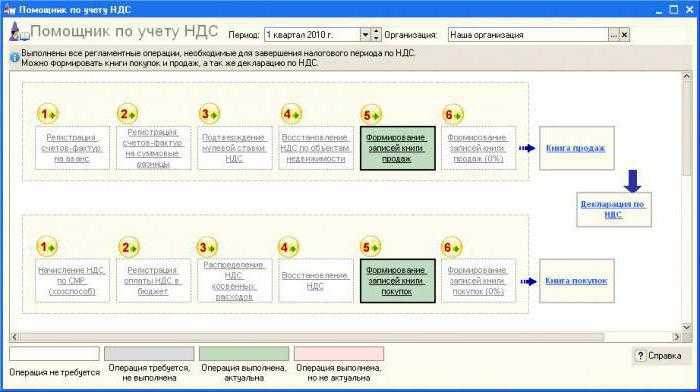Open the Период dropdown arrow
Screen dimensions: 700x392
365,35
